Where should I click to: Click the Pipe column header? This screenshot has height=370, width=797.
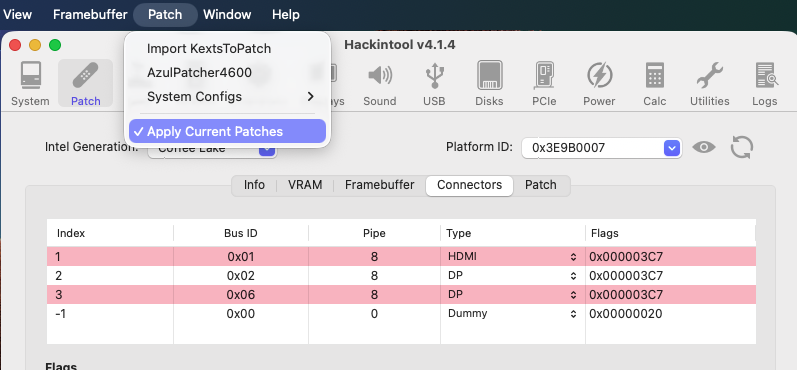(374, 233)
